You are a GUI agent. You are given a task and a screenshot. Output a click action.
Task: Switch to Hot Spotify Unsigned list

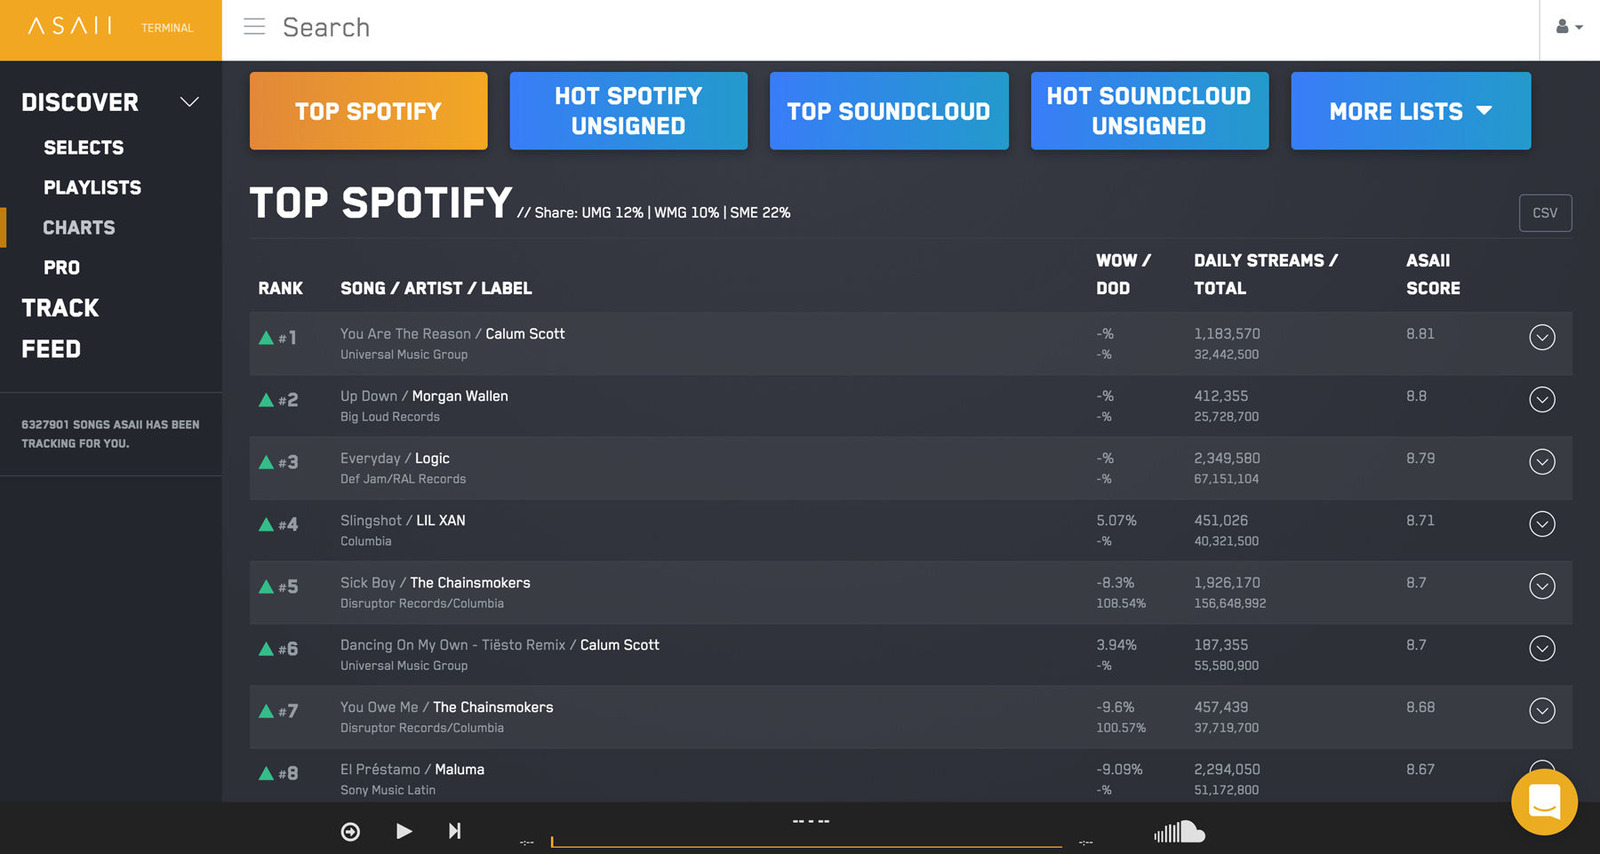tap(628, 111)
